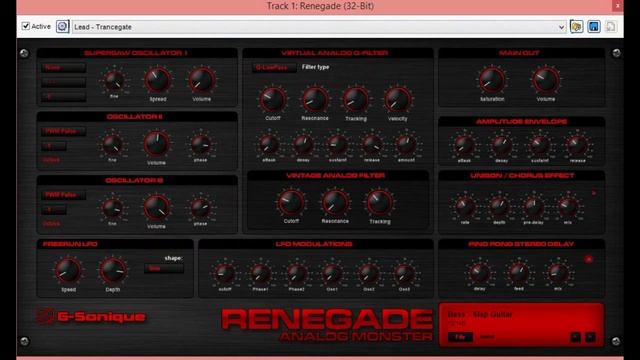Toggle the Unison/Chorus effect LED

click(x=594, y=193)
